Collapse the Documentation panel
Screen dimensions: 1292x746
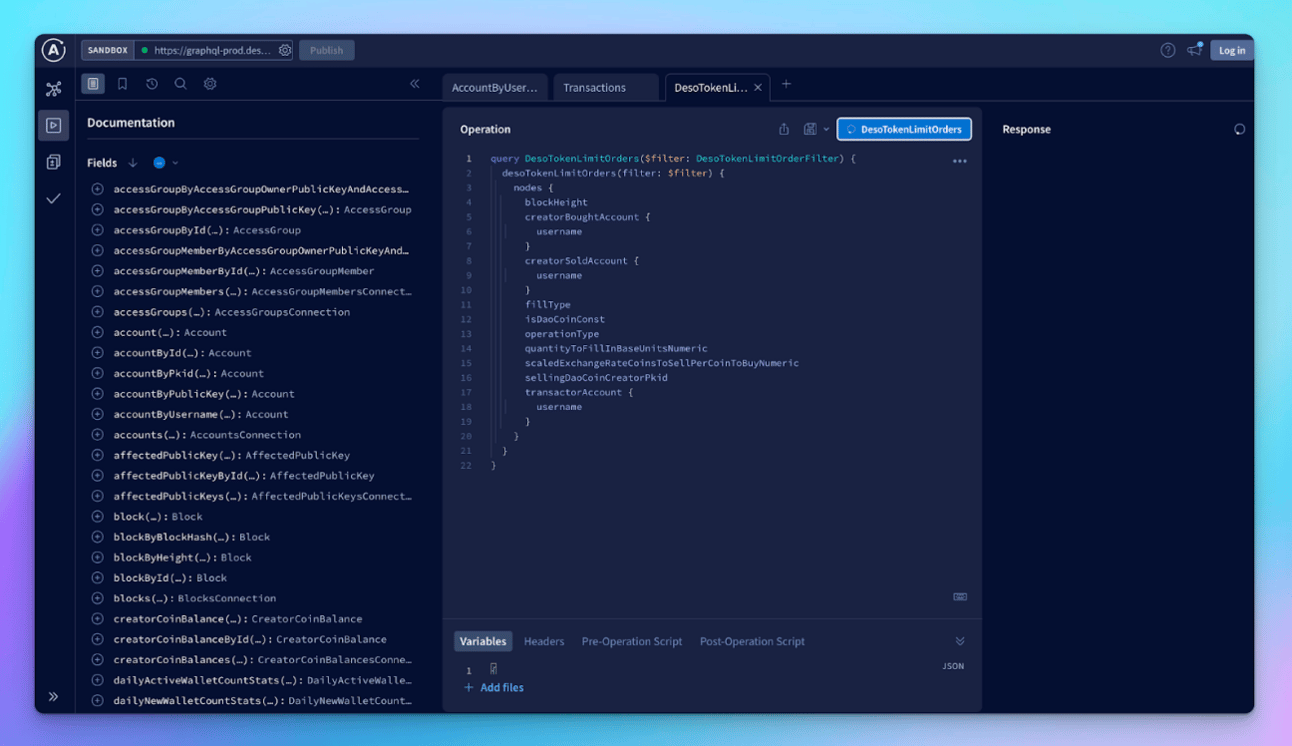415,84
